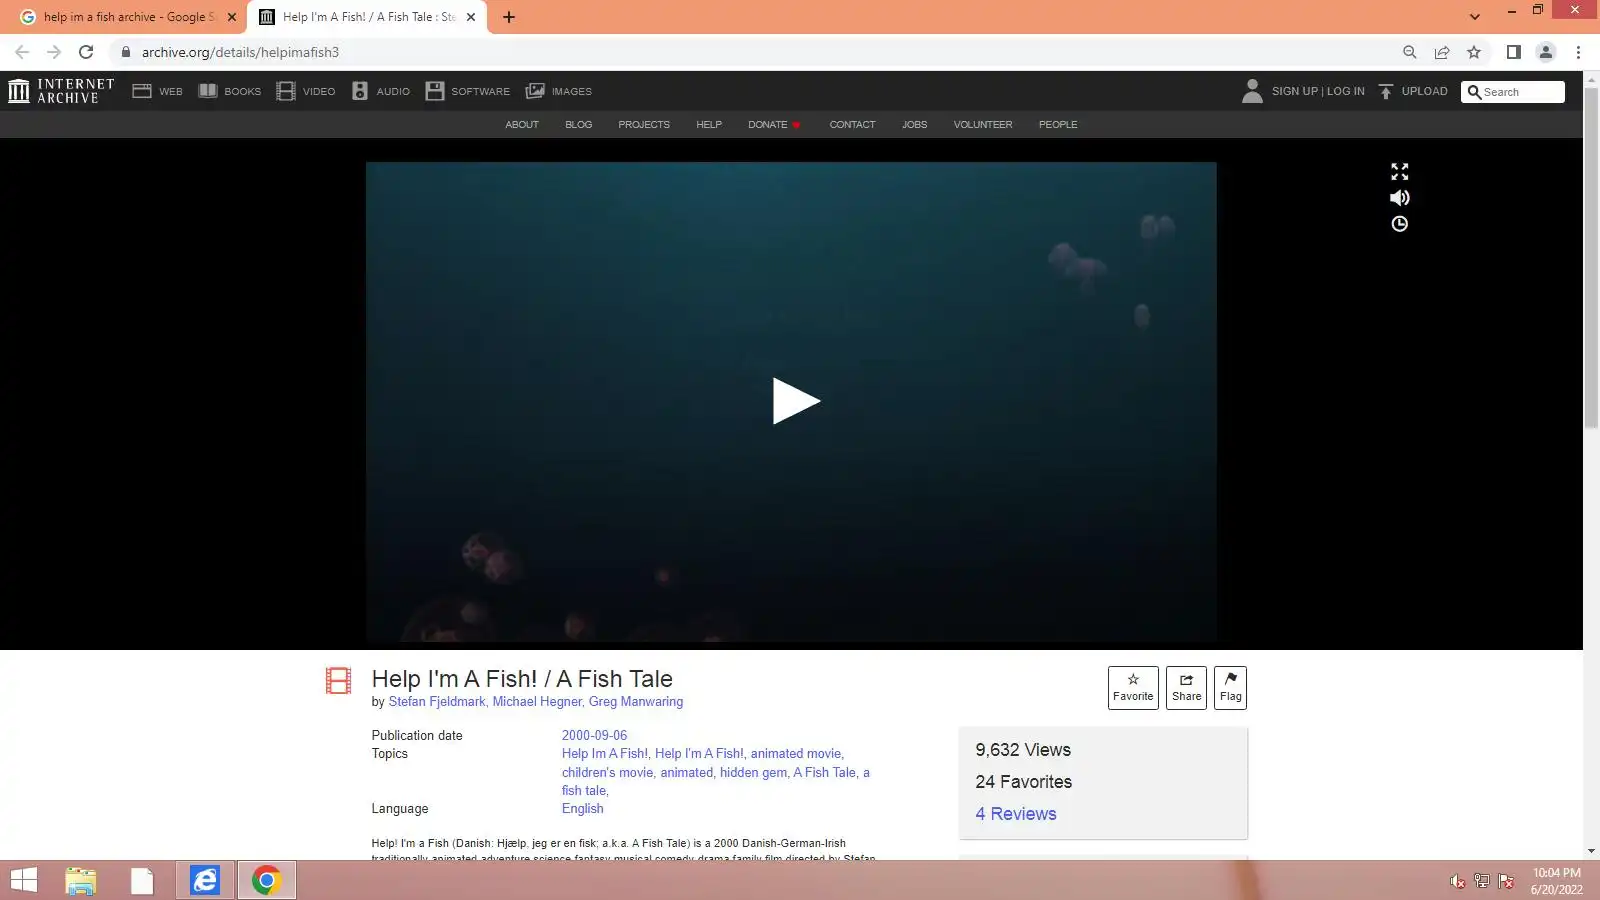The height and width of the screenshot is (900, 1600).
Task: Open the VOLUNTEER menu item
Action: (983, 125)
